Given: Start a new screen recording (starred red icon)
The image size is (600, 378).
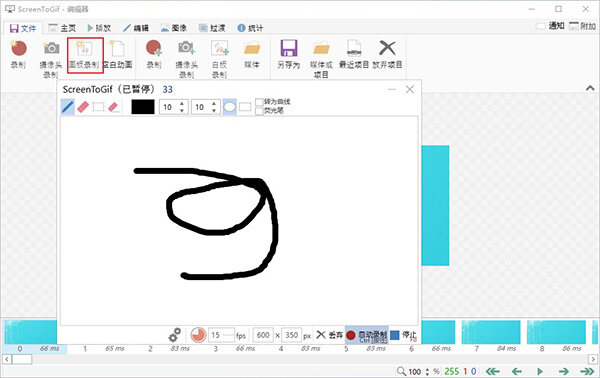Looking at the screenshot, I should pyautogui.click(x=18, y=55).
